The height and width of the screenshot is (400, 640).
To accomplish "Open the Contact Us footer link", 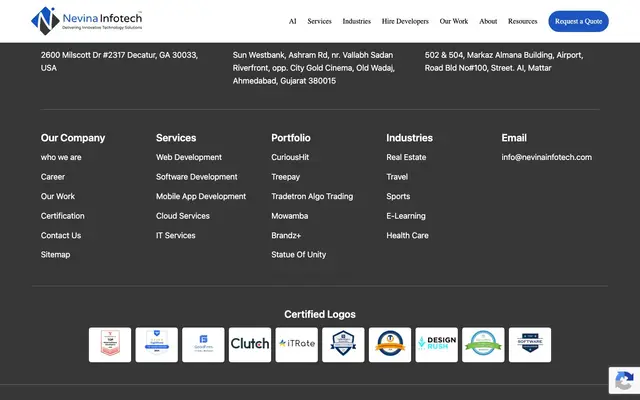I will pyautogui.click(x=61, y=236).
